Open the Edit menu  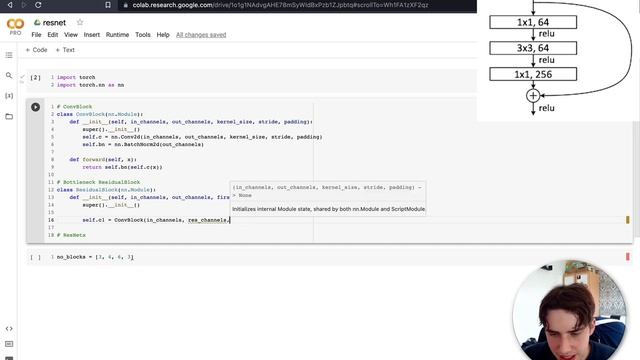[x=53, y=35]
